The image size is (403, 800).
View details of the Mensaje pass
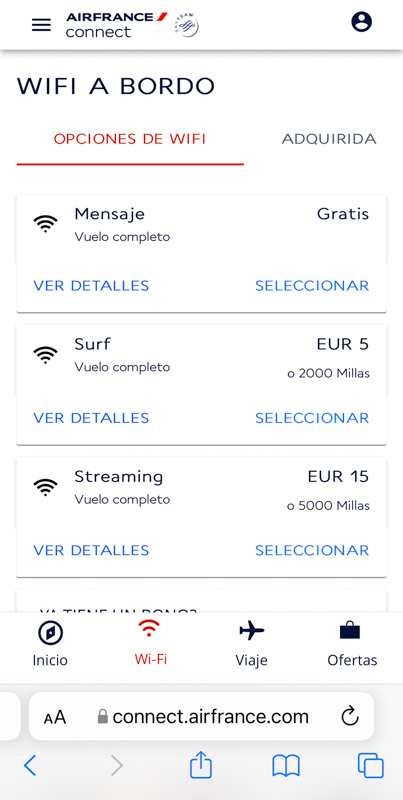click(x=91, y=286)
